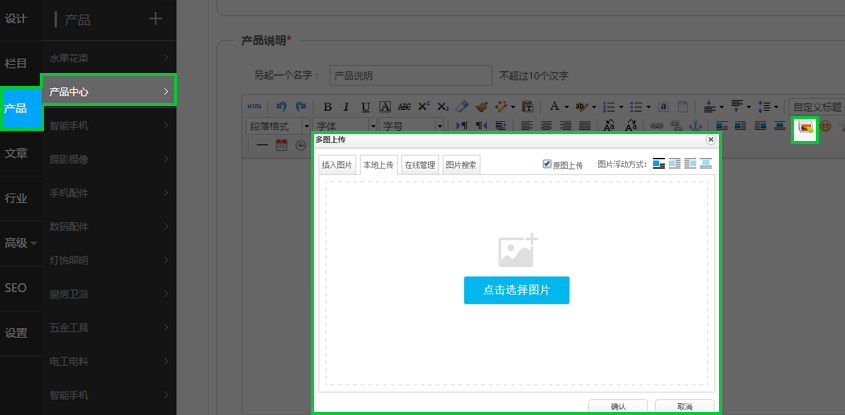Image resolution: width=845 pixels, height=415 pixels.
Task: Expand the 产品中心 category
Action: [108, 91]
